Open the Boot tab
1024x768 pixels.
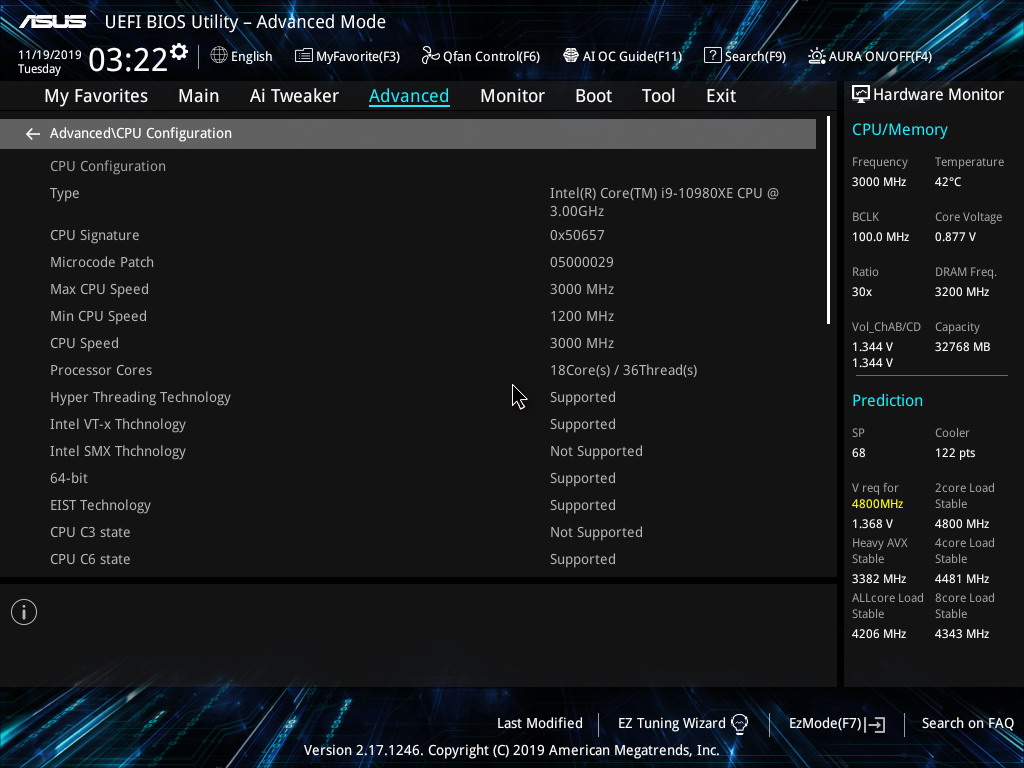point(594,96)
